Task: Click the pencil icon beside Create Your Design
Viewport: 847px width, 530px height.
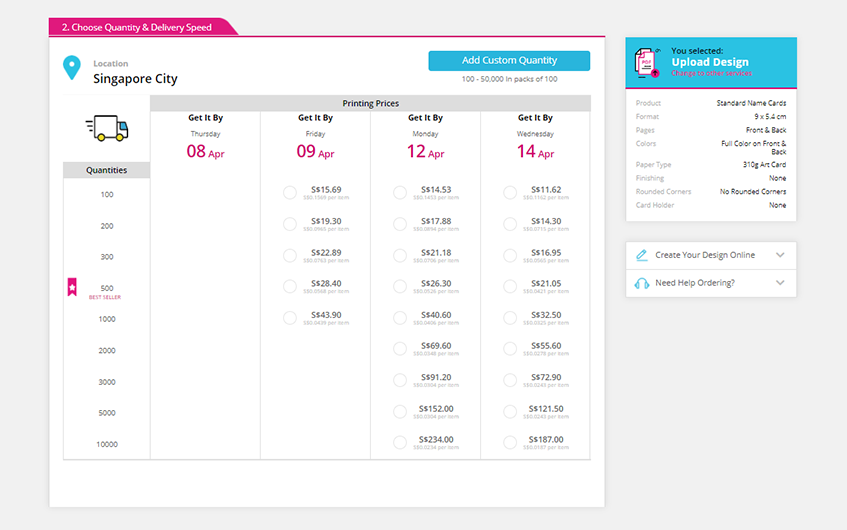Action: 642,255
